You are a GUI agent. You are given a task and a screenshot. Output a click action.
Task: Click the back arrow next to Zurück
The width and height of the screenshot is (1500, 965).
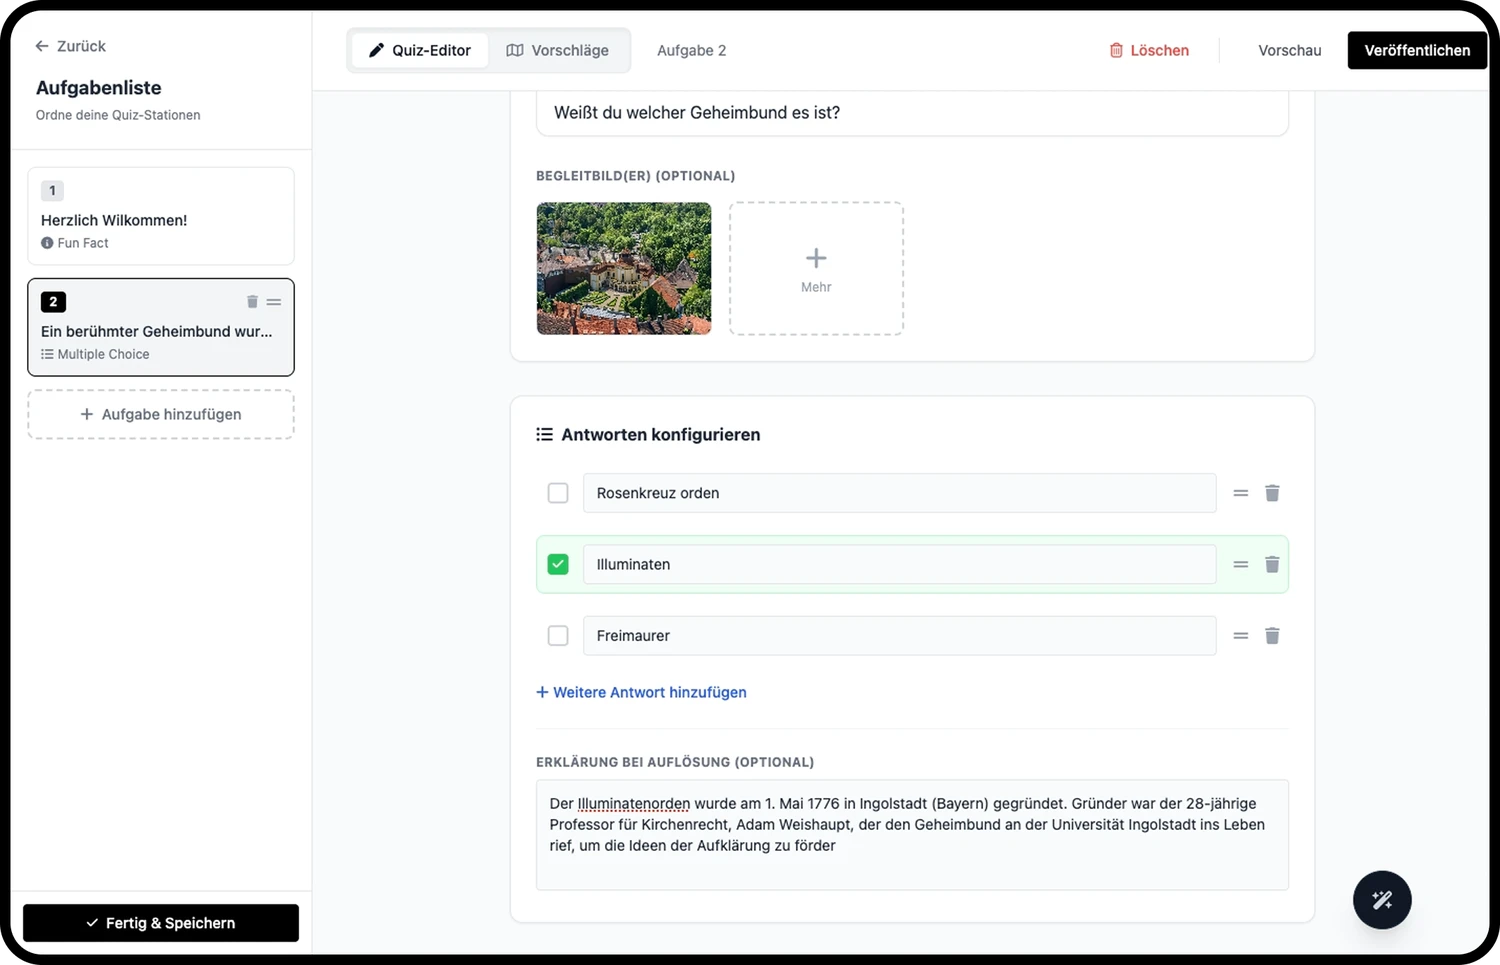coord(41,46)
